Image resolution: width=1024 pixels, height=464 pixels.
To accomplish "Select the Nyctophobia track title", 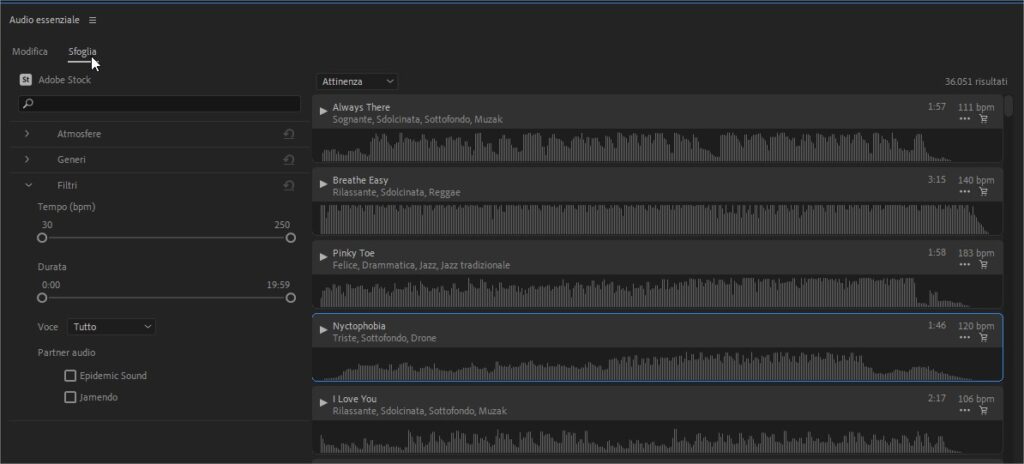I will point(359,326).
